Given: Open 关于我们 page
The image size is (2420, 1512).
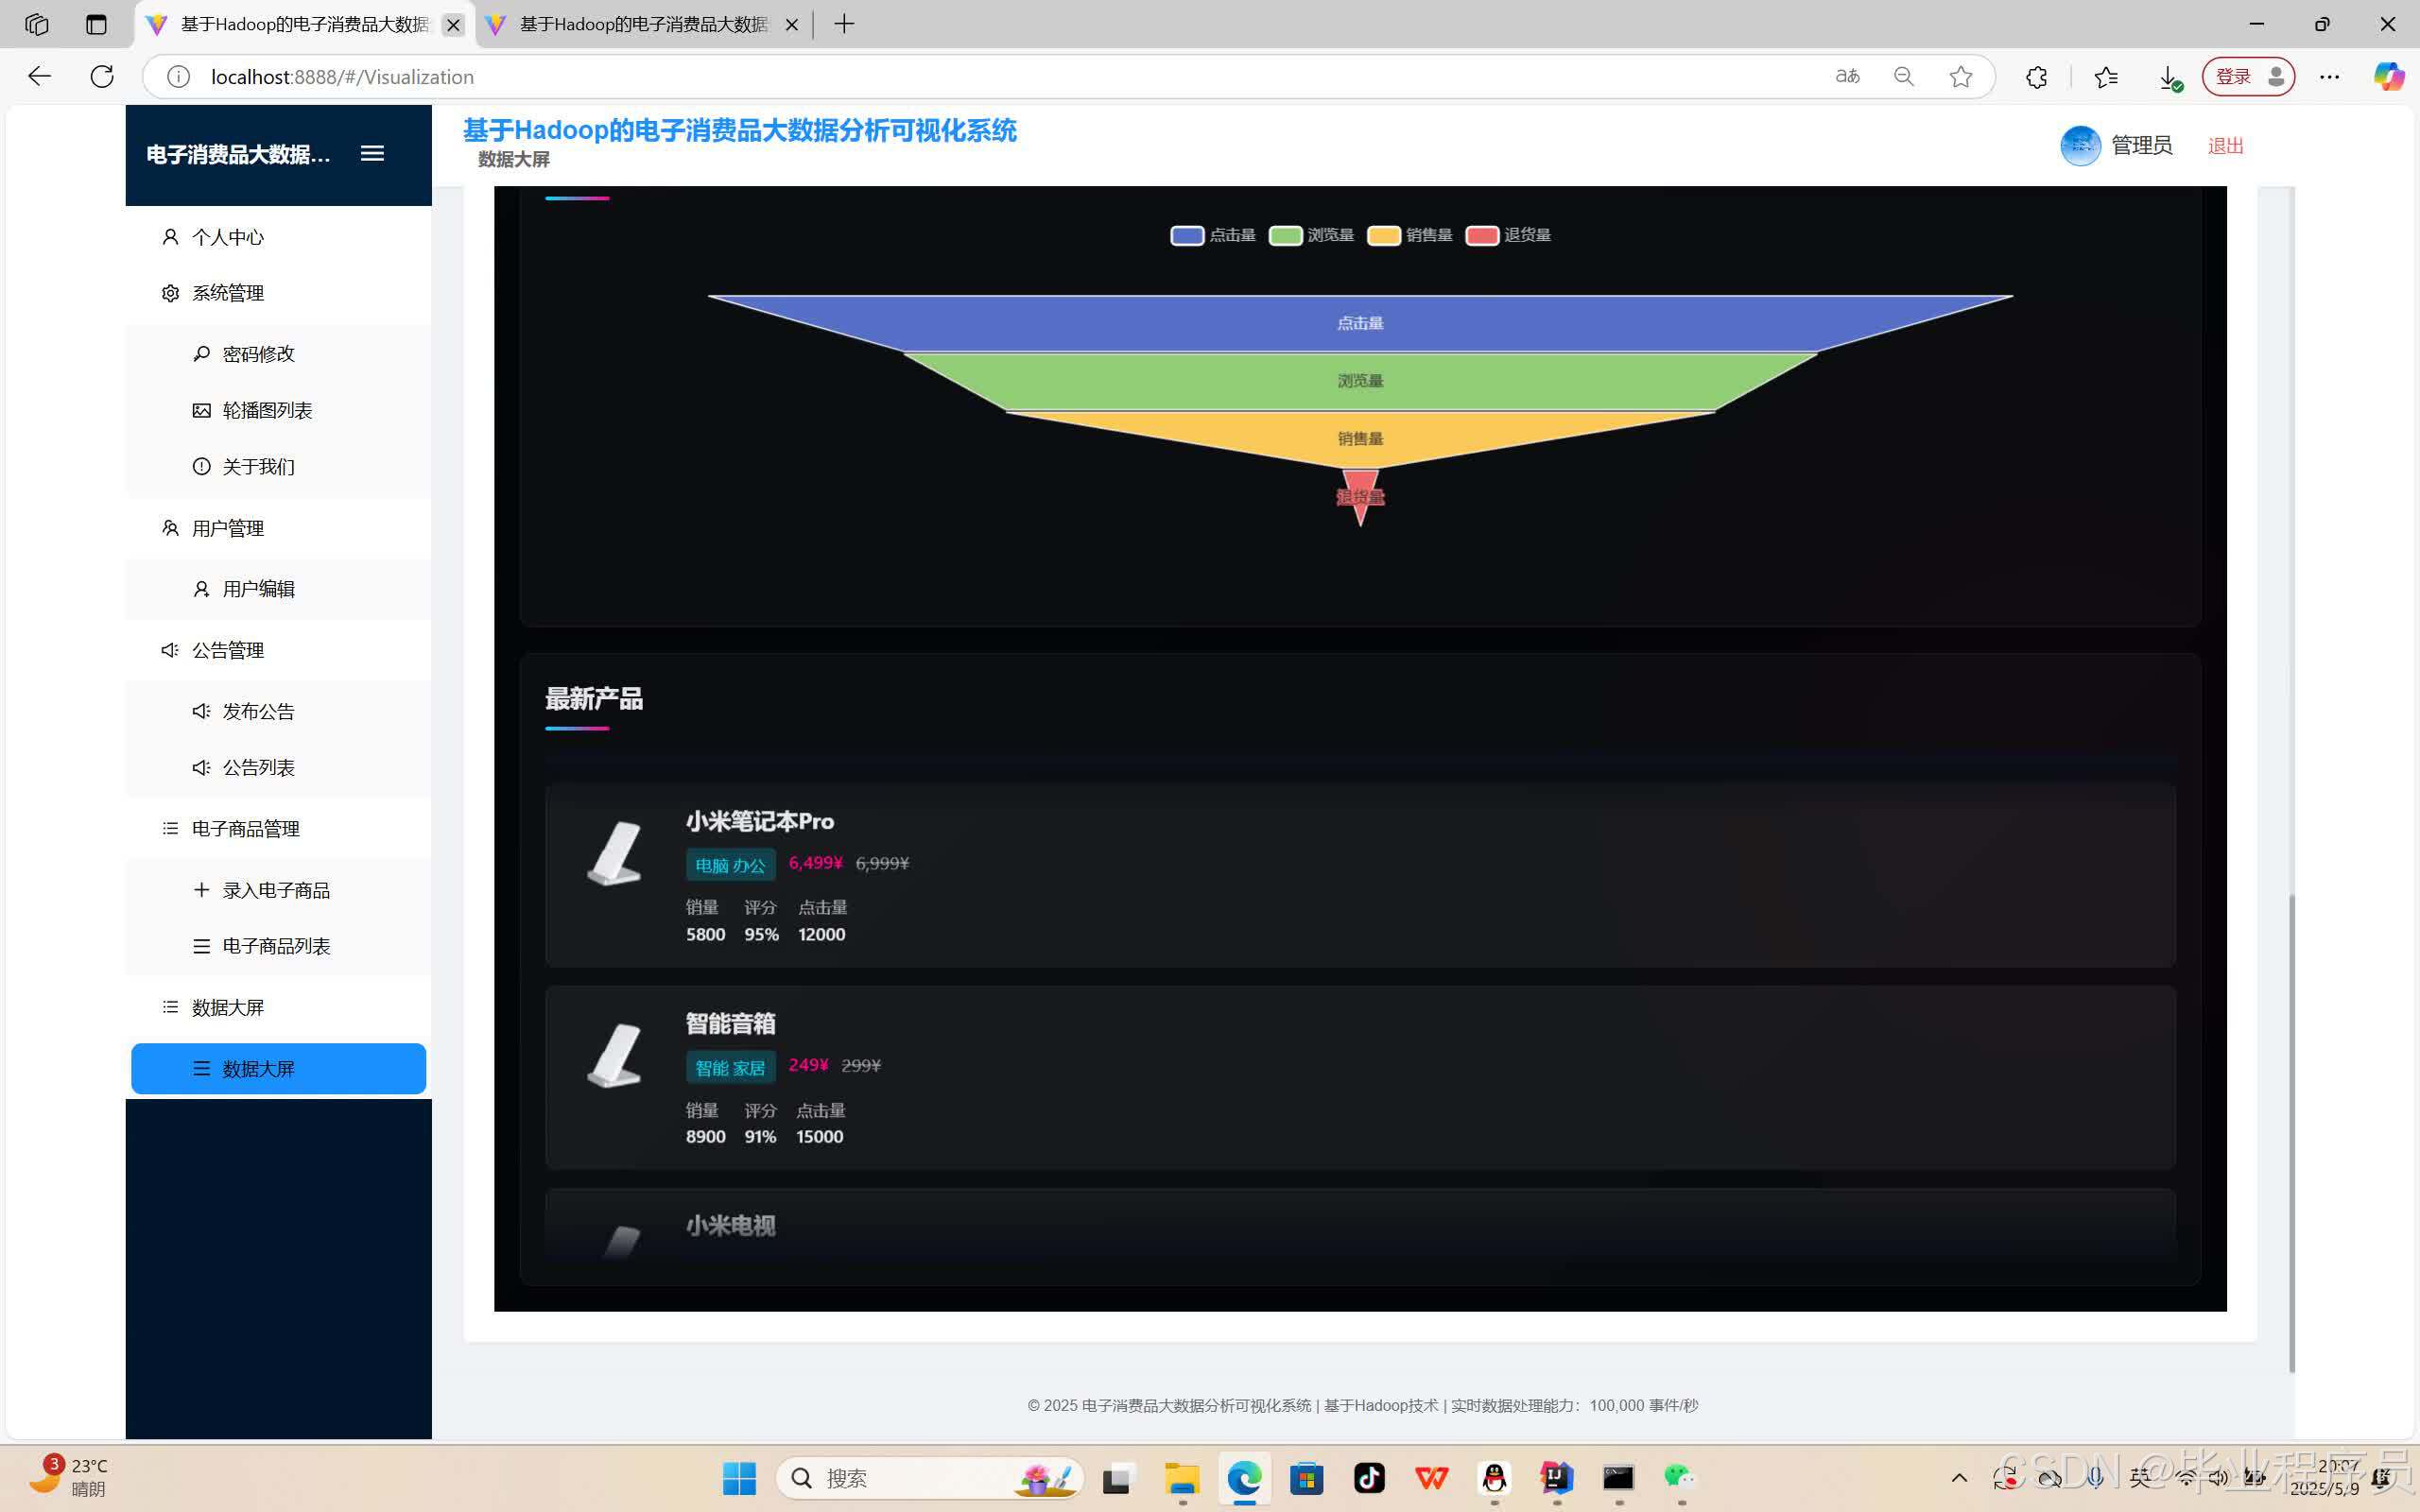Looking at the screenshot, I should [278, 467].
